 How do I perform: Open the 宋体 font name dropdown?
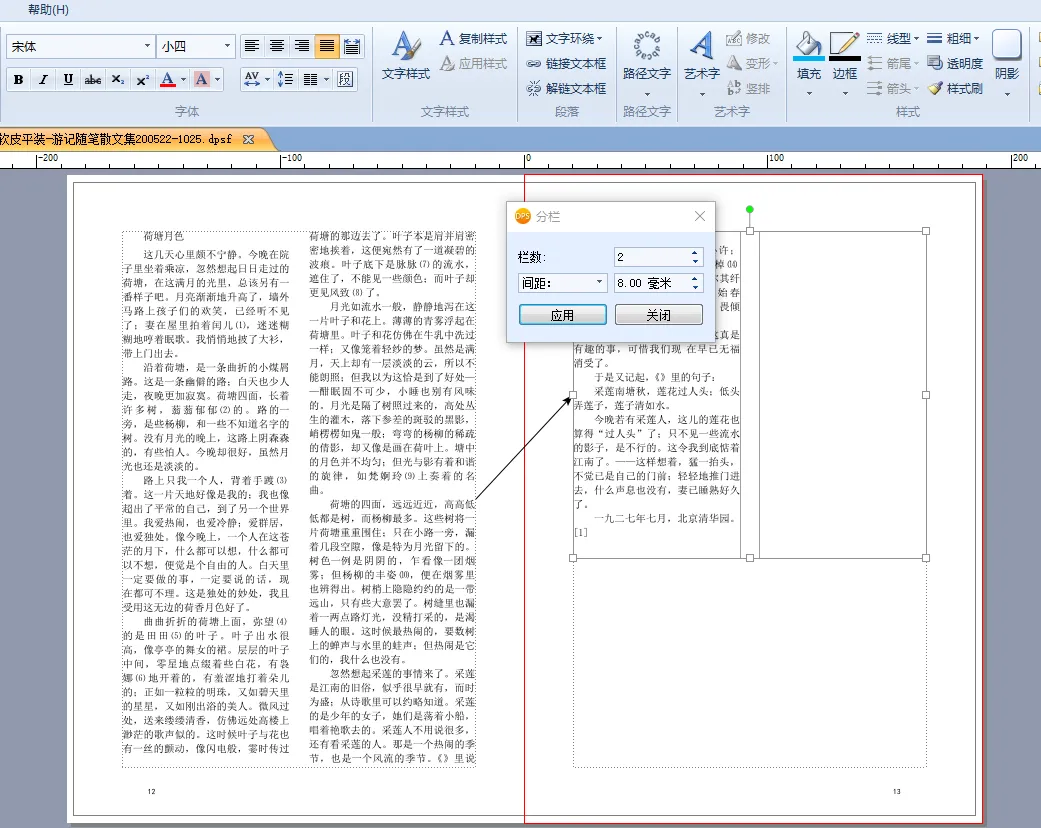(146, 46)
